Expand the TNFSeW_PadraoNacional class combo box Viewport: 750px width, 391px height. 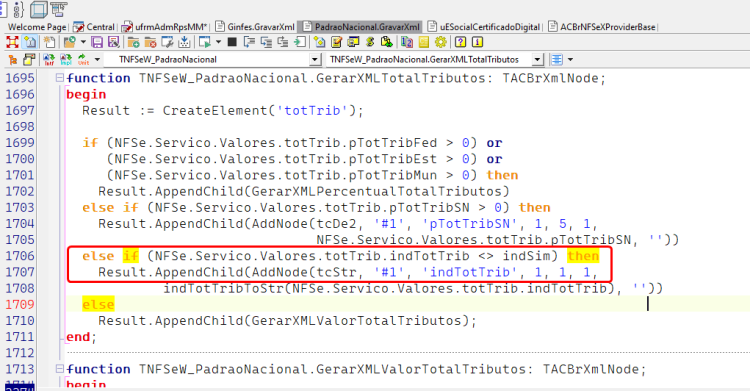(x=315, y=59)
